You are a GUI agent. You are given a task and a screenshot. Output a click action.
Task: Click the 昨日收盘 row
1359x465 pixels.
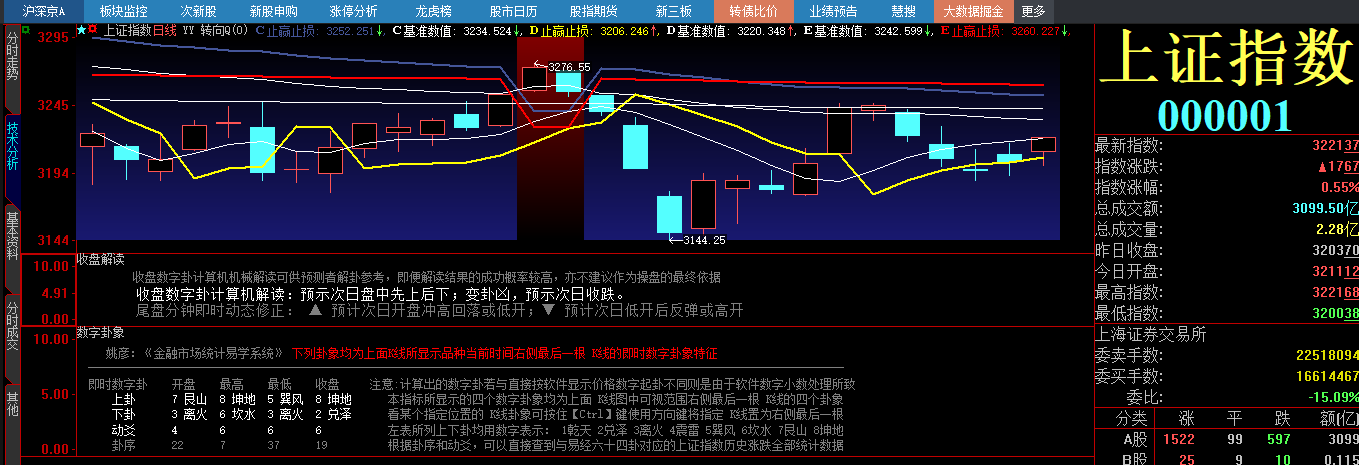pyautogui.click(x=1227, y=251)
